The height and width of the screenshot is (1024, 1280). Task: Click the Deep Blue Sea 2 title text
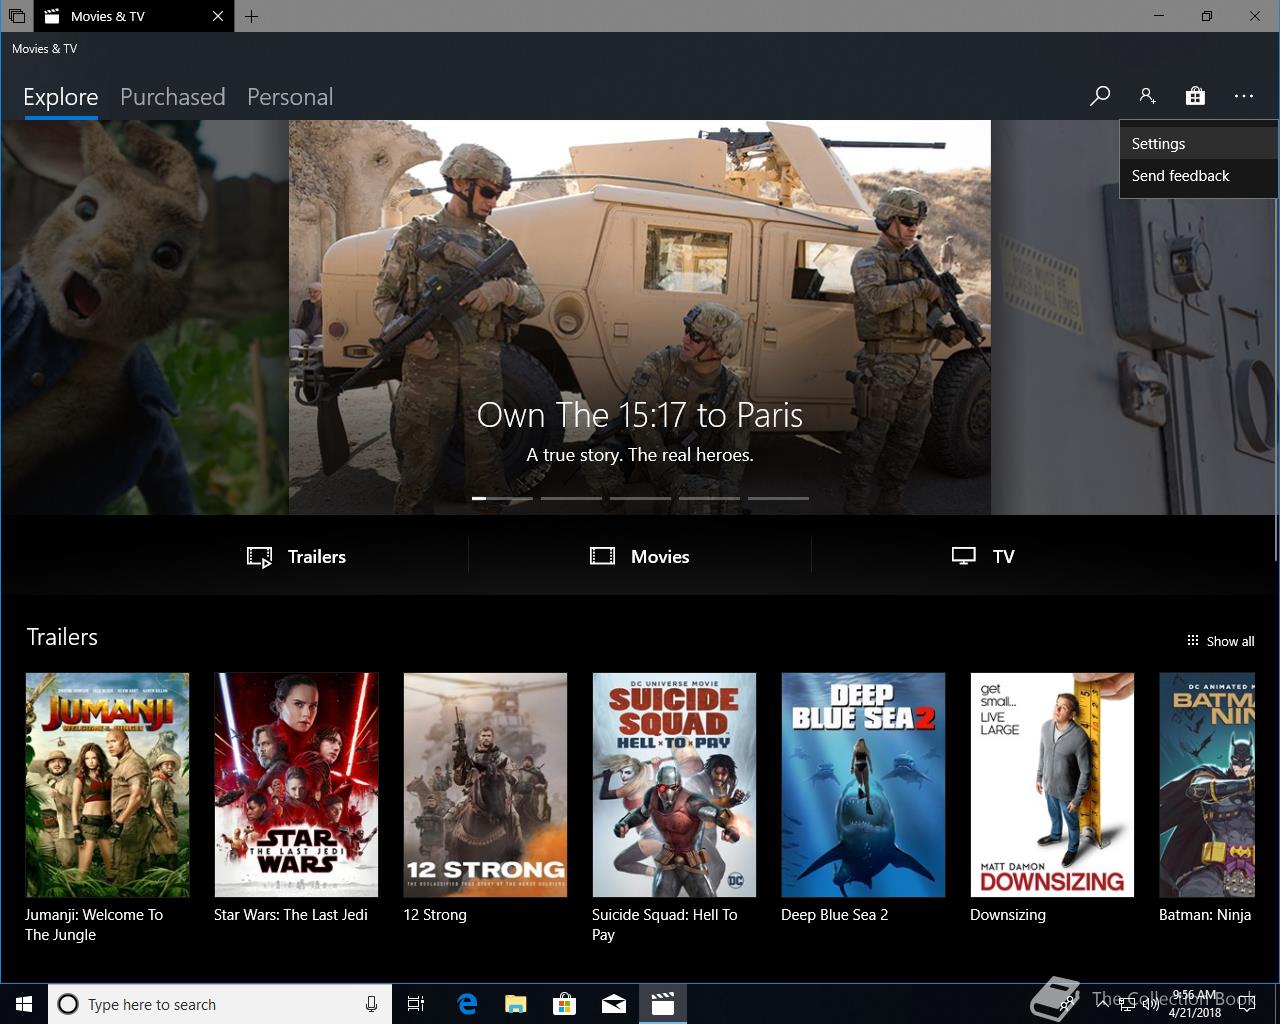(x=835, y=915)
